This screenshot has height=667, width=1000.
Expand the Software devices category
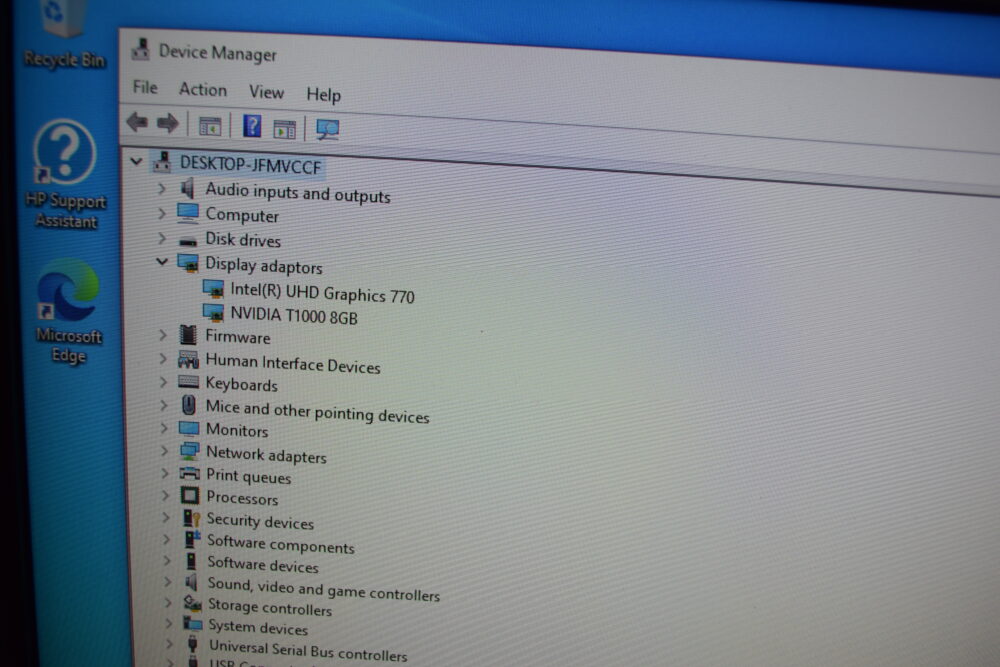[x=167, y=561]
